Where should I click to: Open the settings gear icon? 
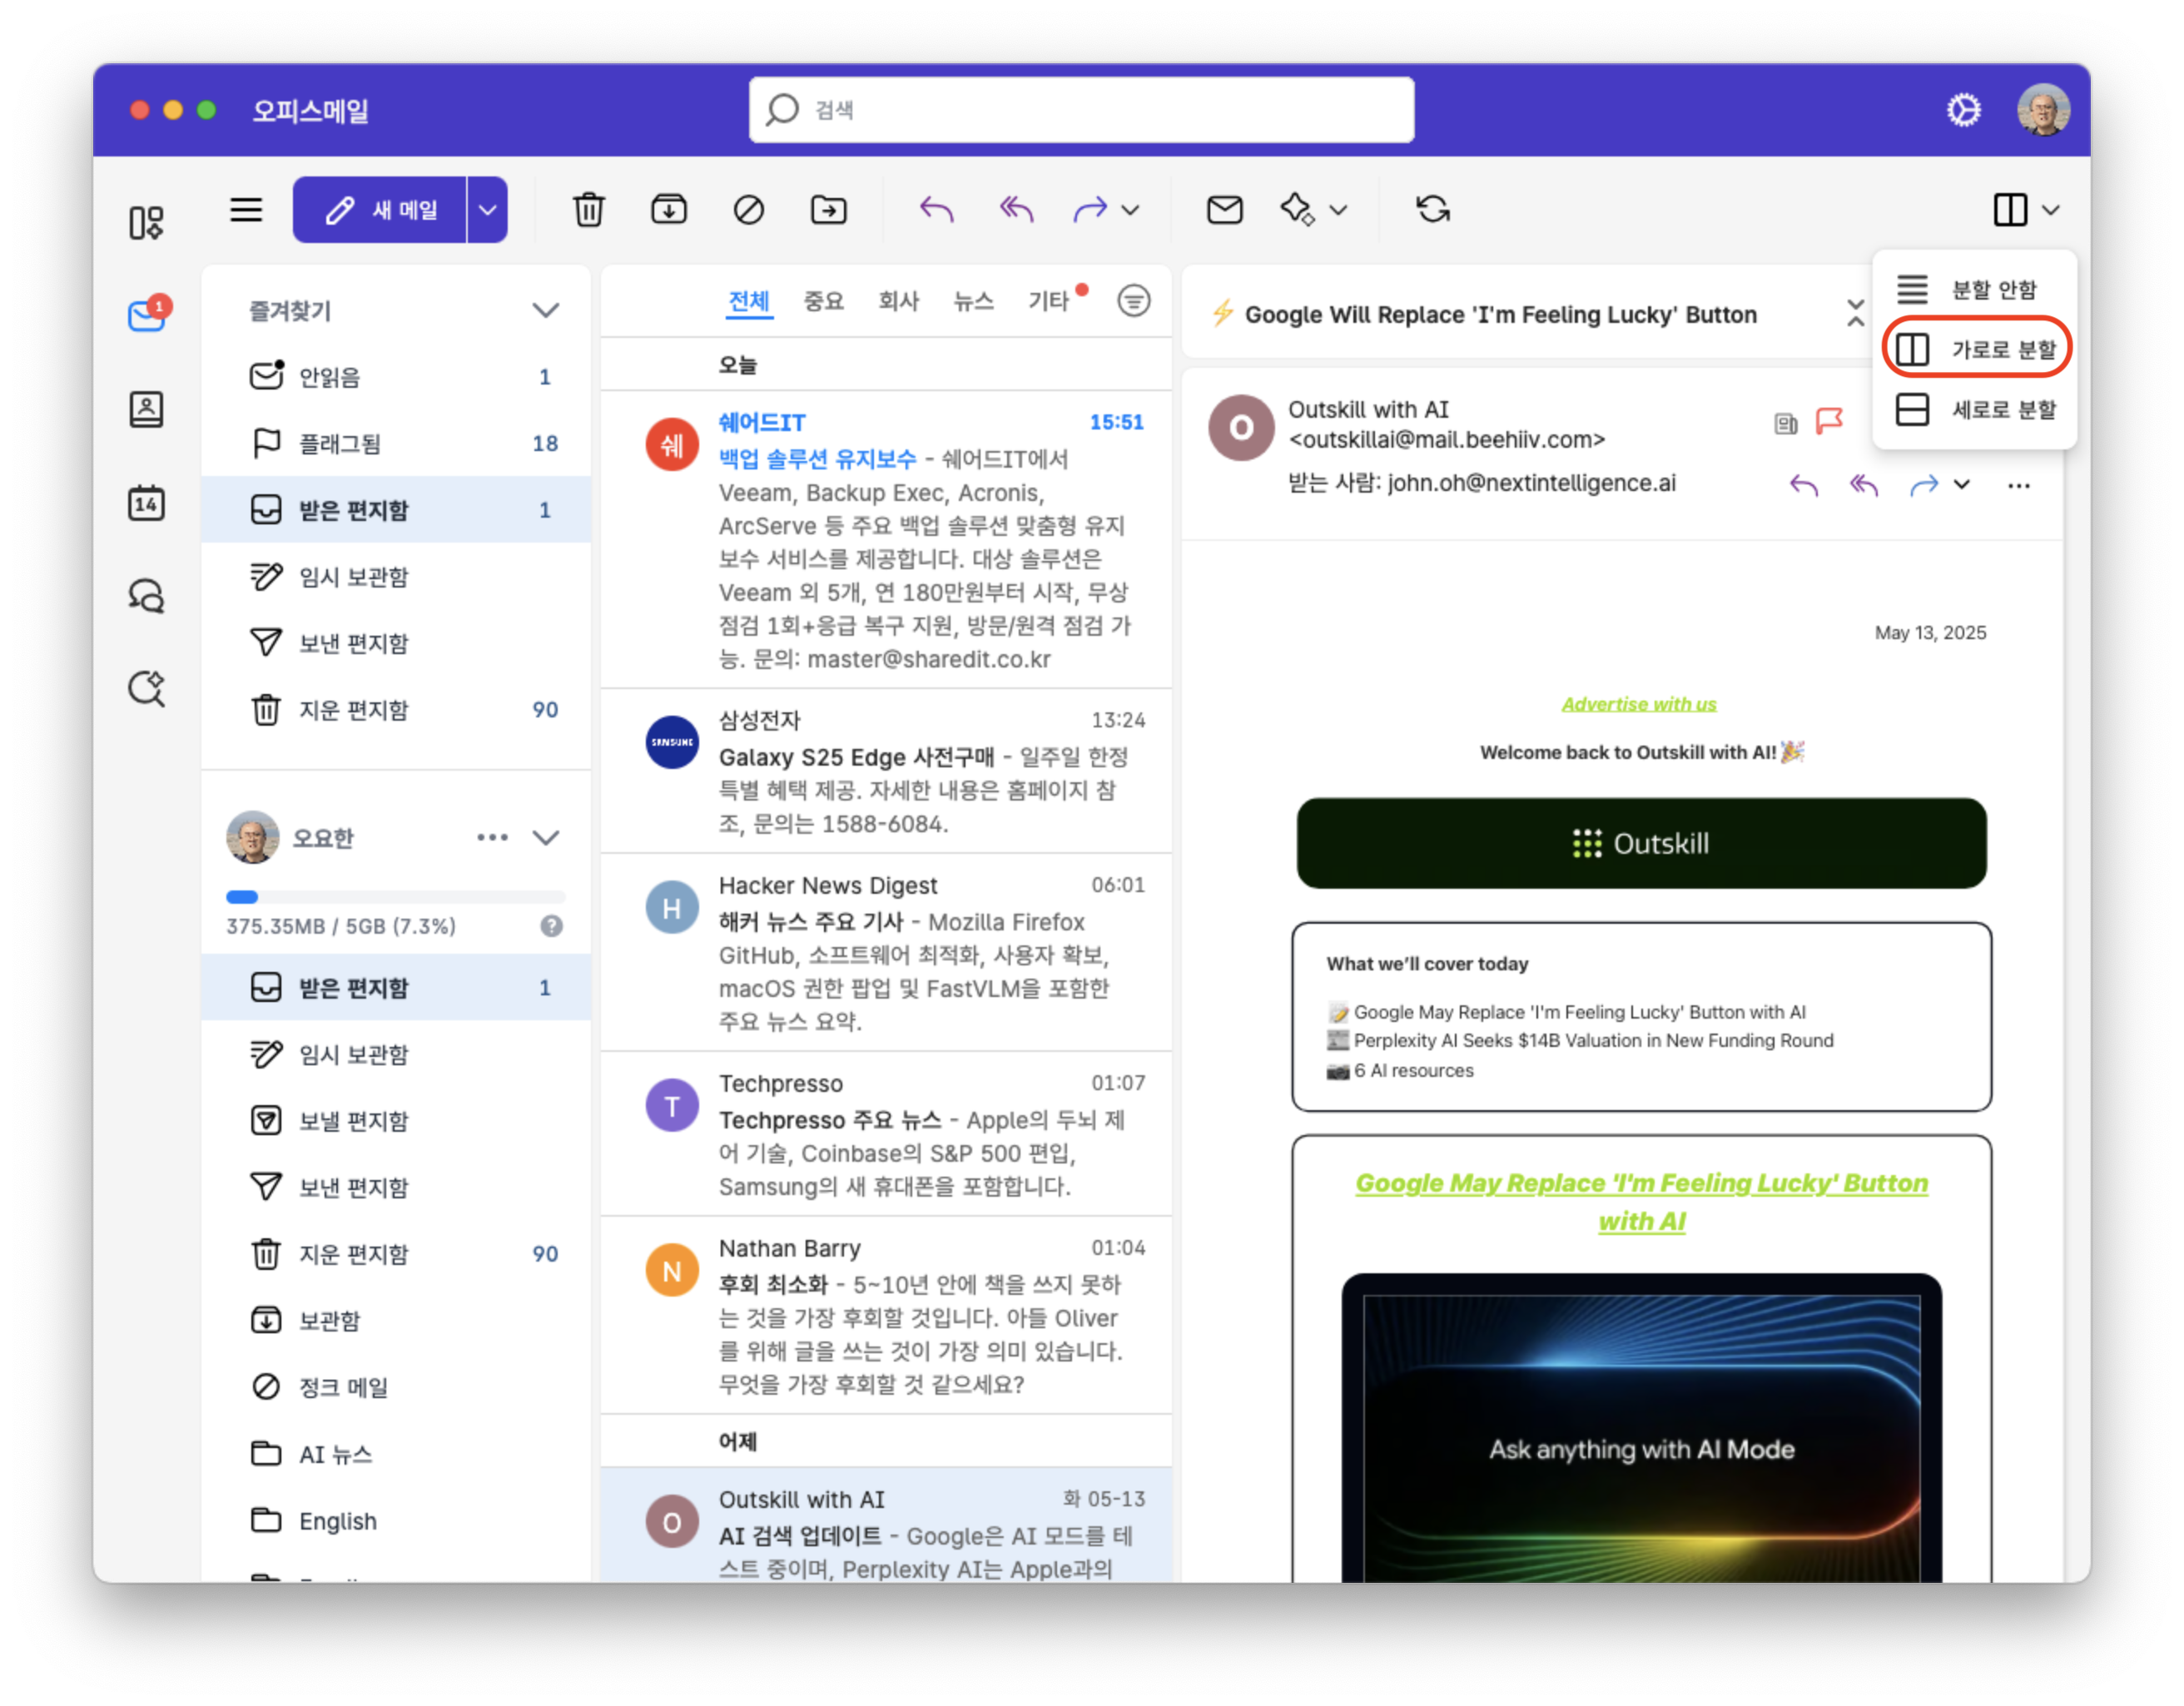coord(1964,110)
